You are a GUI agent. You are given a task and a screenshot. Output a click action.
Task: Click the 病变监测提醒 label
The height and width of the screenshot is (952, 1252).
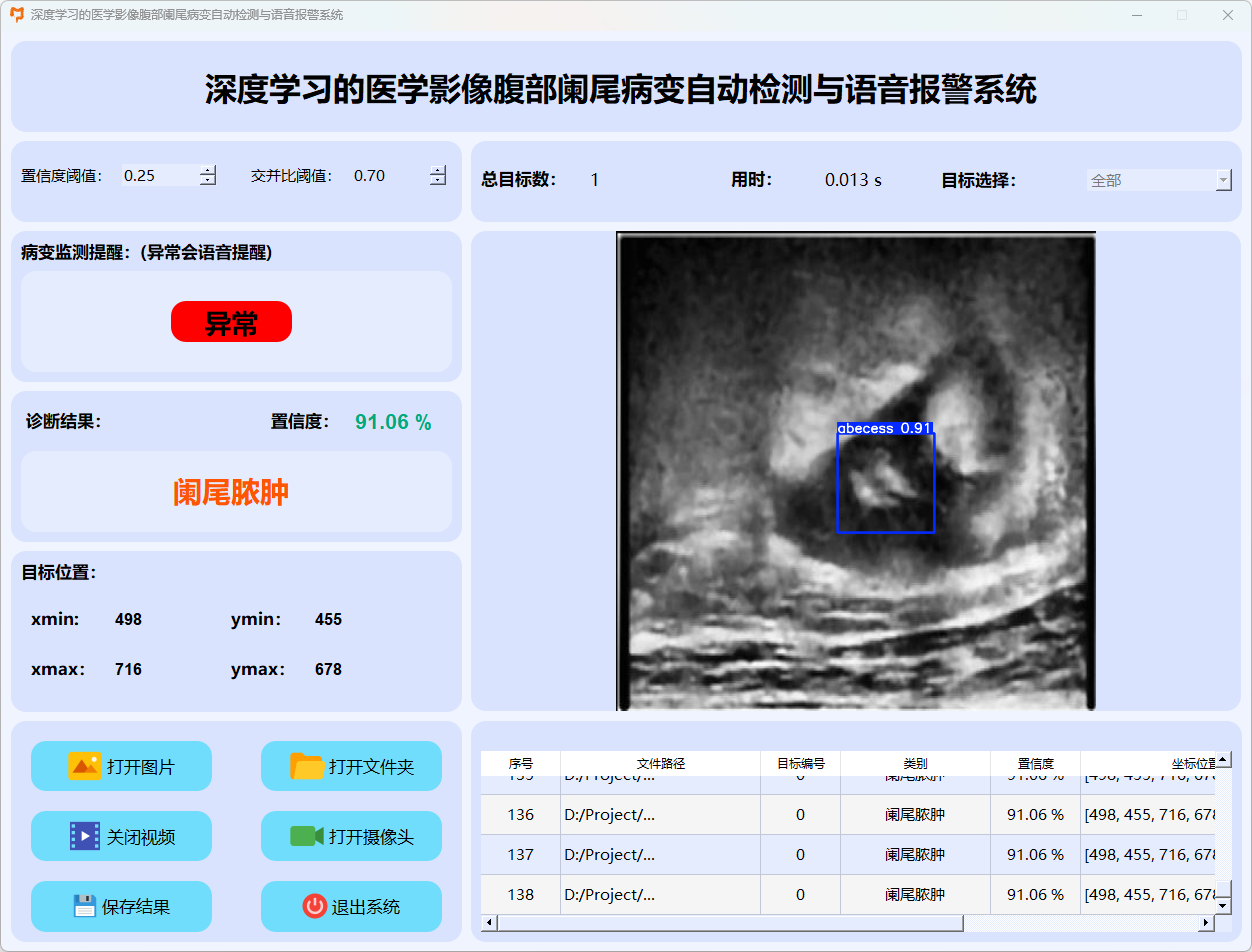146,253
